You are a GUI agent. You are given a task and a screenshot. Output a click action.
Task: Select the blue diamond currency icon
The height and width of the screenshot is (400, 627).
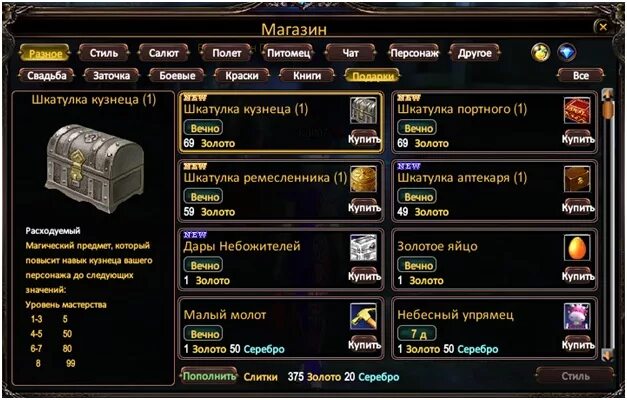[567, 52]
